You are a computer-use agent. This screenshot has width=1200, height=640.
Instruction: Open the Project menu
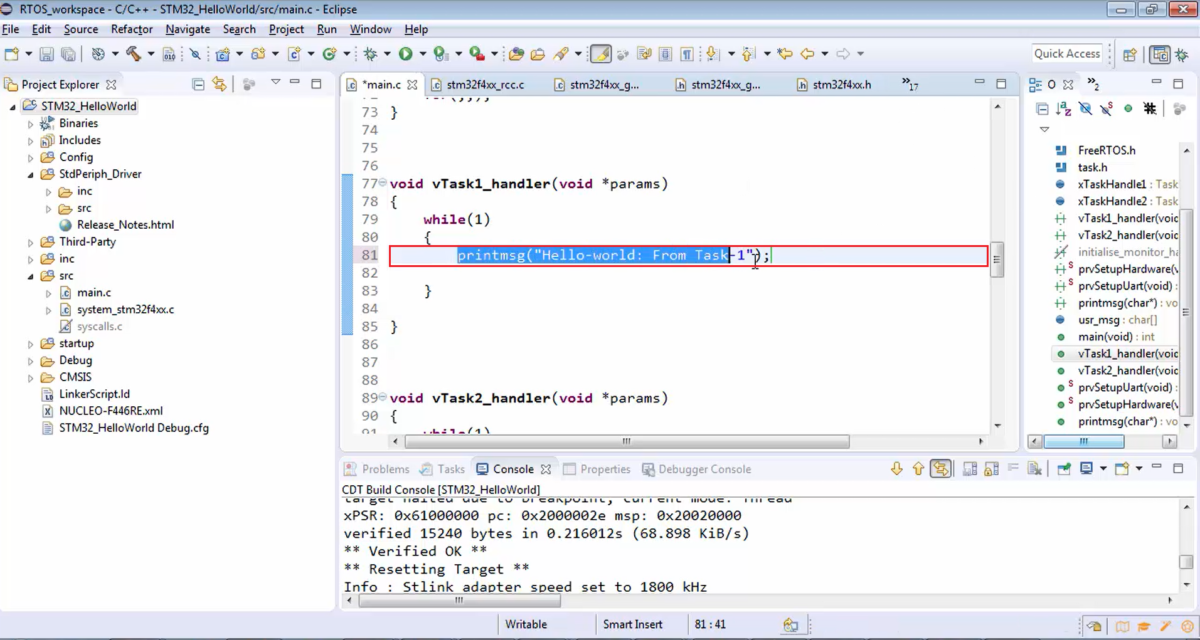(x=286, y=29)
